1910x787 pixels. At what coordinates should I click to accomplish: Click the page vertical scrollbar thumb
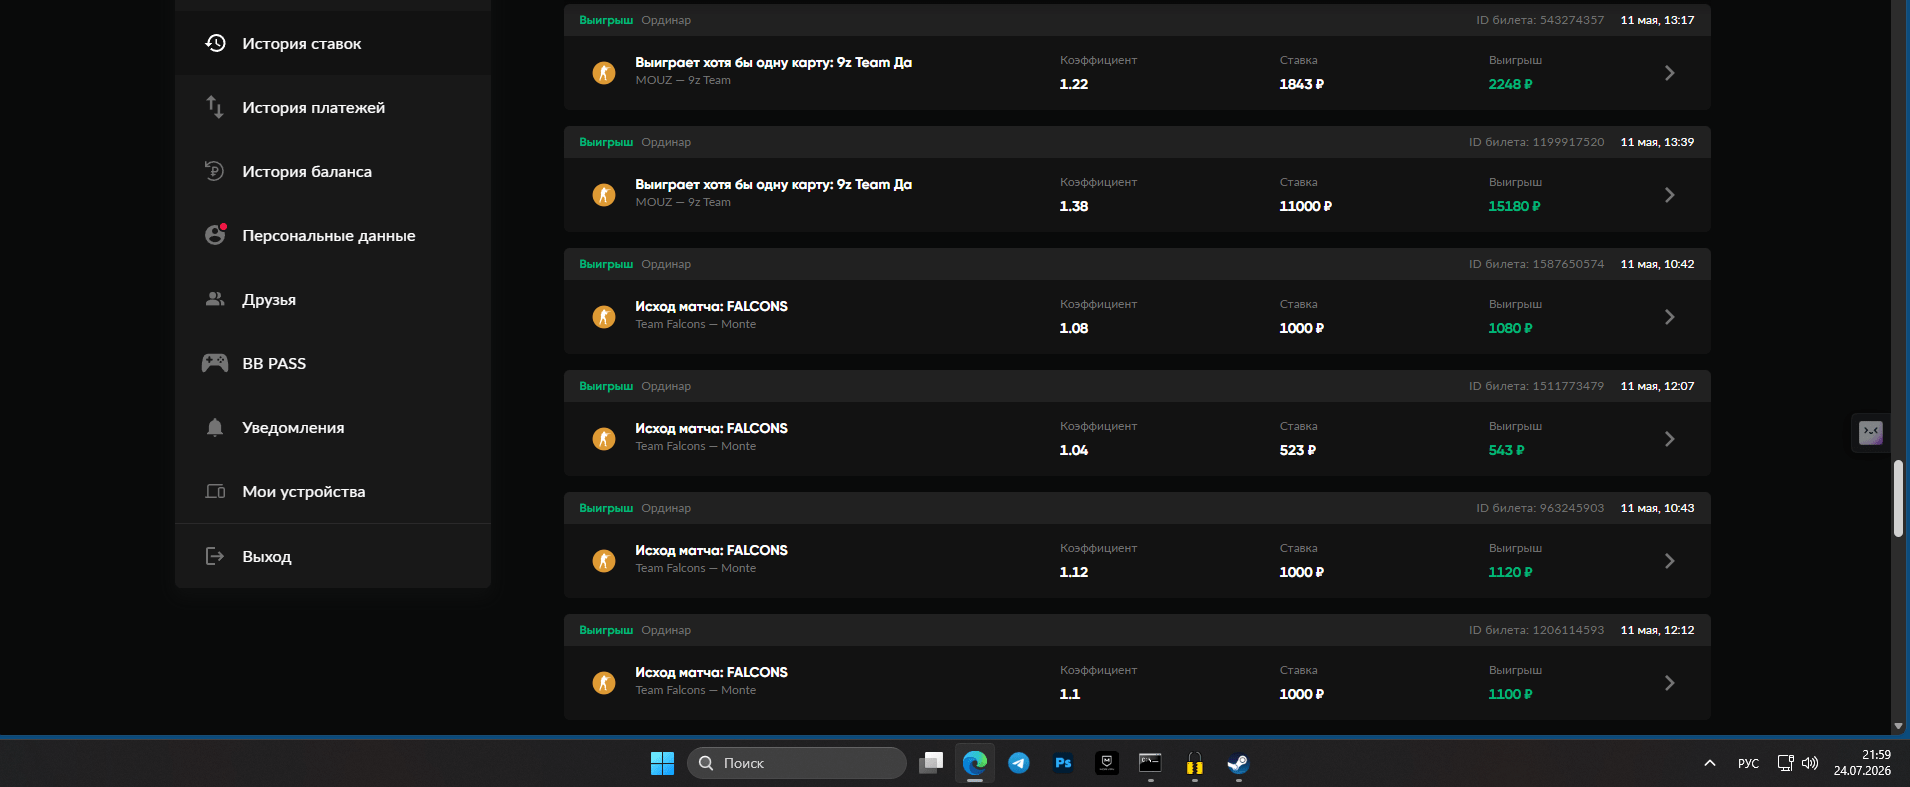tap(1898, 499)
